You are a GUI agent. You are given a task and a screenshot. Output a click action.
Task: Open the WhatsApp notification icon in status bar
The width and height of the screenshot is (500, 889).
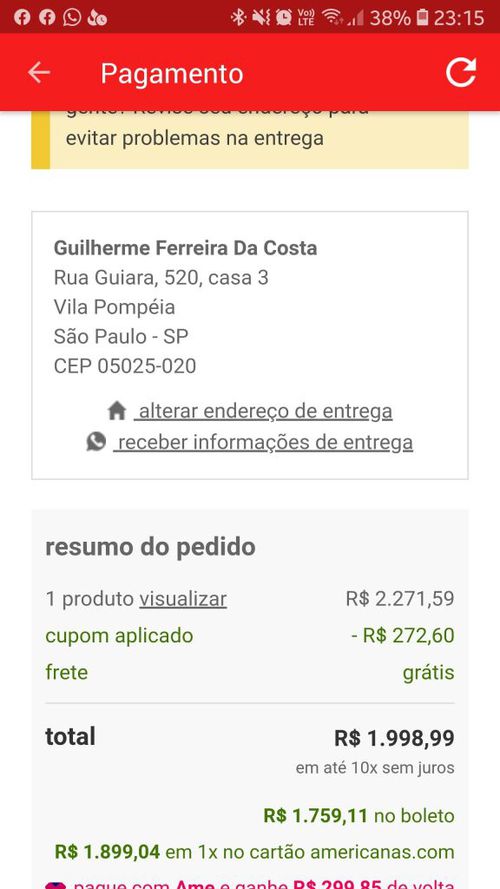tap(72, 18)
